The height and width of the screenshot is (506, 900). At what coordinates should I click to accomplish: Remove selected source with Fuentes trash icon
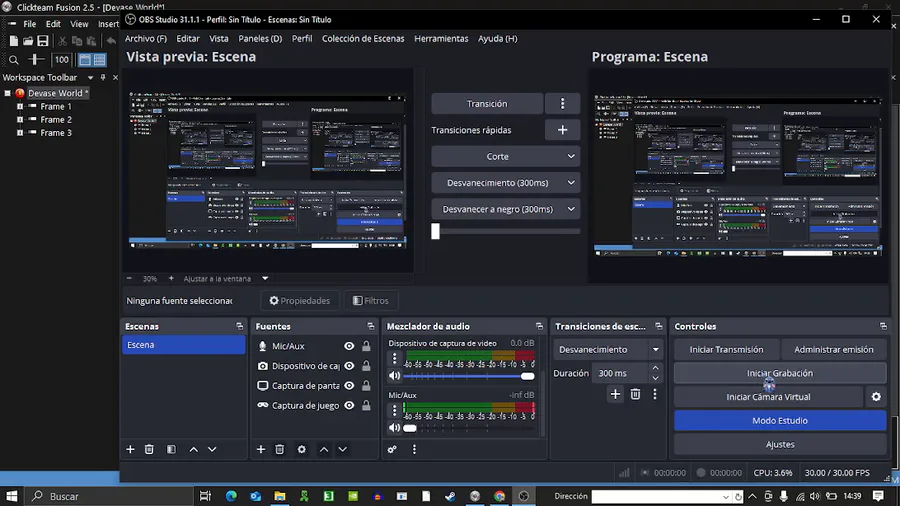[280, 449]
